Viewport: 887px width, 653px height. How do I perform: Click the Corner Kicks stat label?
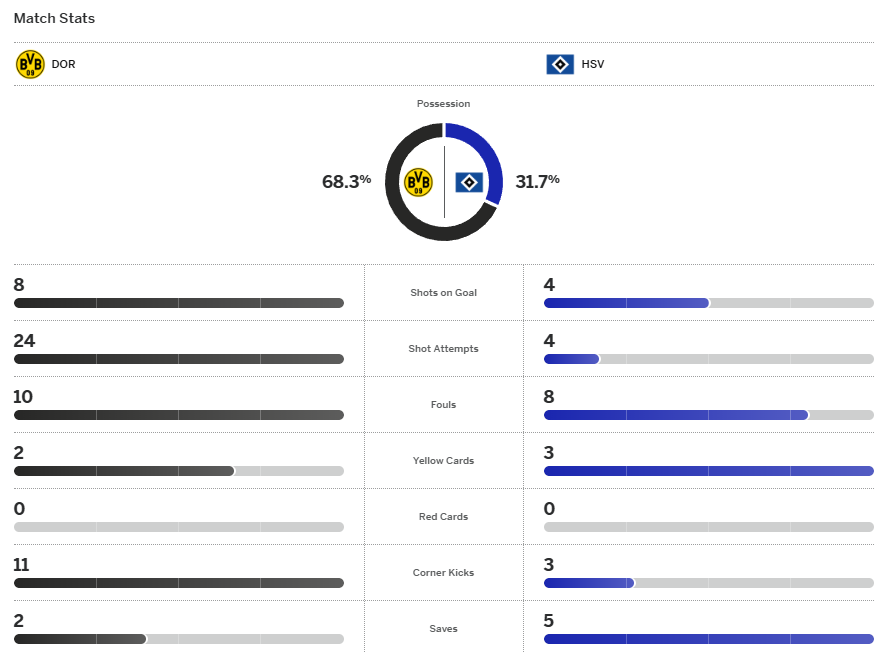point(443,573)
